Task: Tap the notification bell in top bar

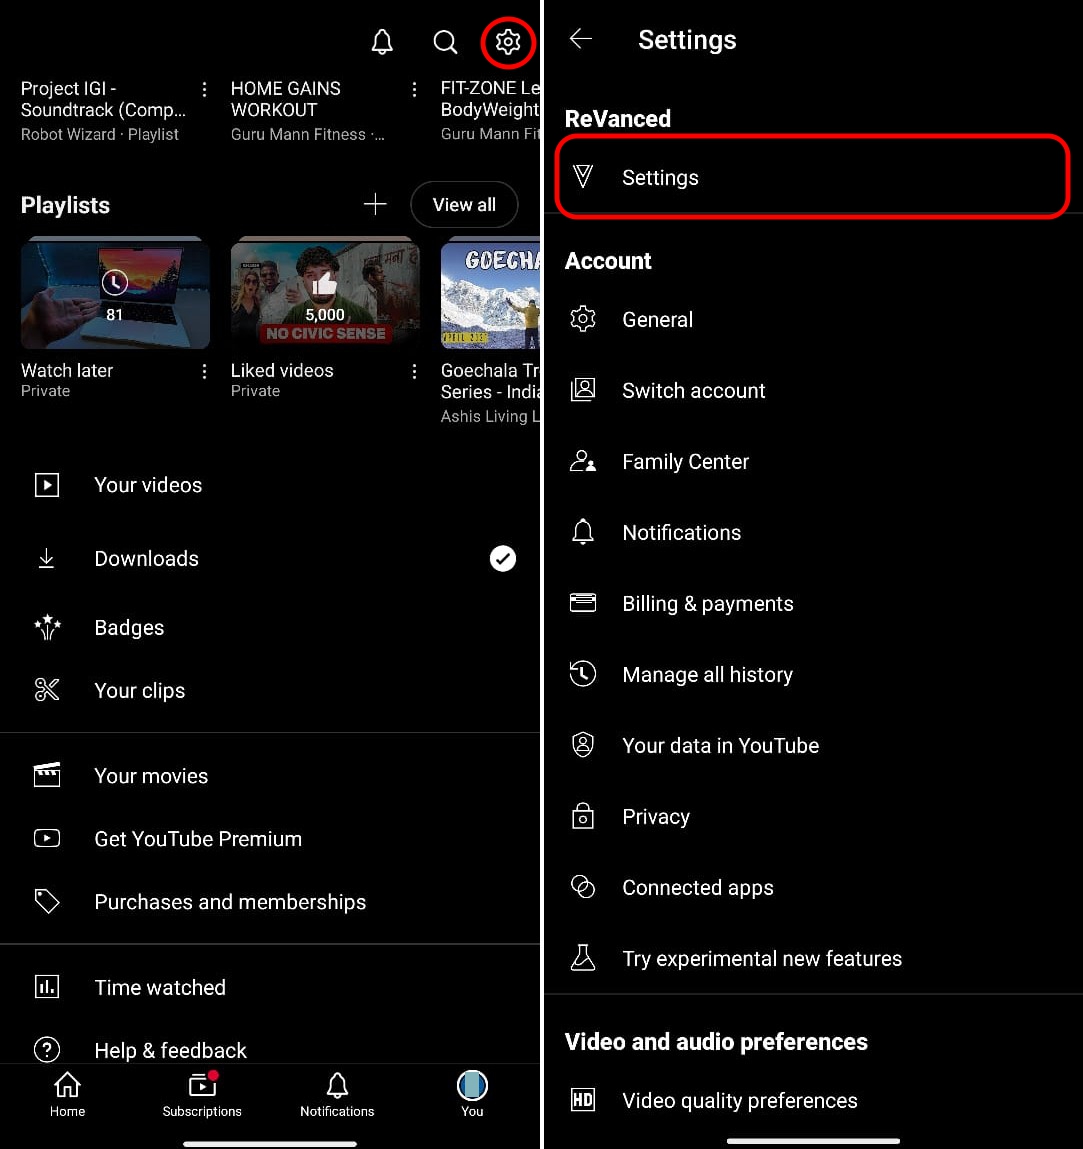Action: click(382, 42)
